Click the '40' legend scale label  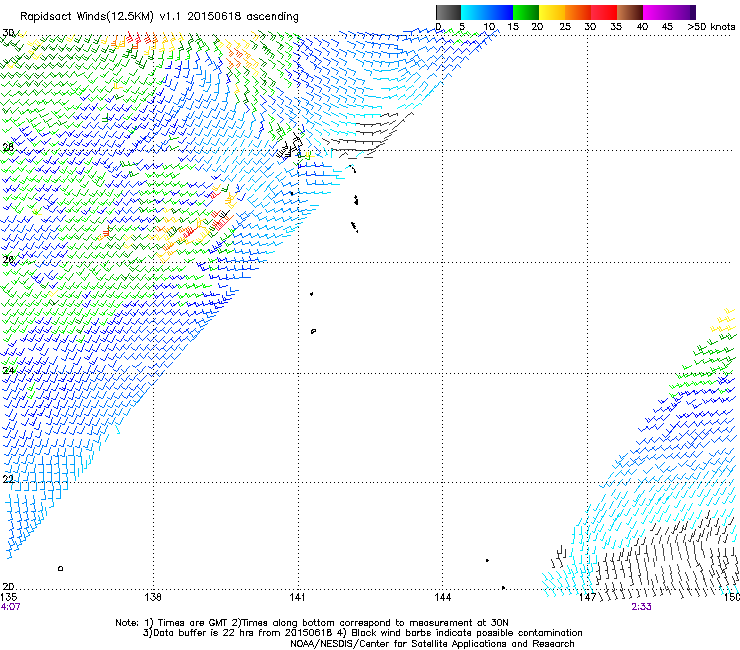pos(642,27)
